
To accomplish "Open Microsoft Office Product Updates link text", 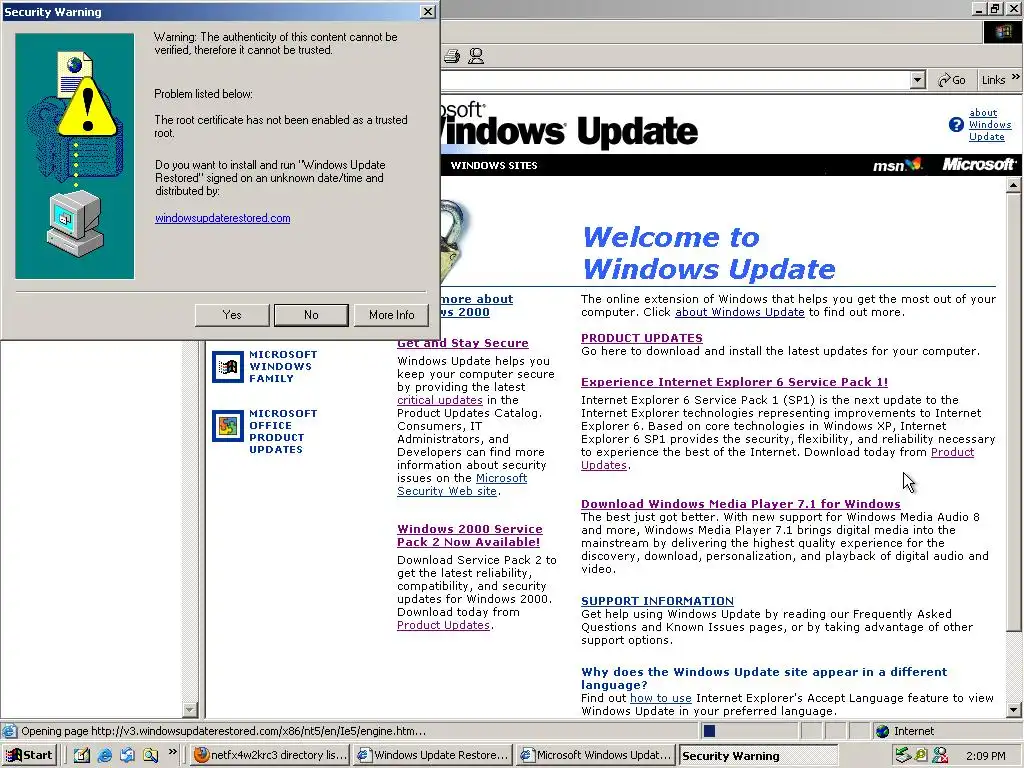I will pyautogui.click(x=283, y=432).
